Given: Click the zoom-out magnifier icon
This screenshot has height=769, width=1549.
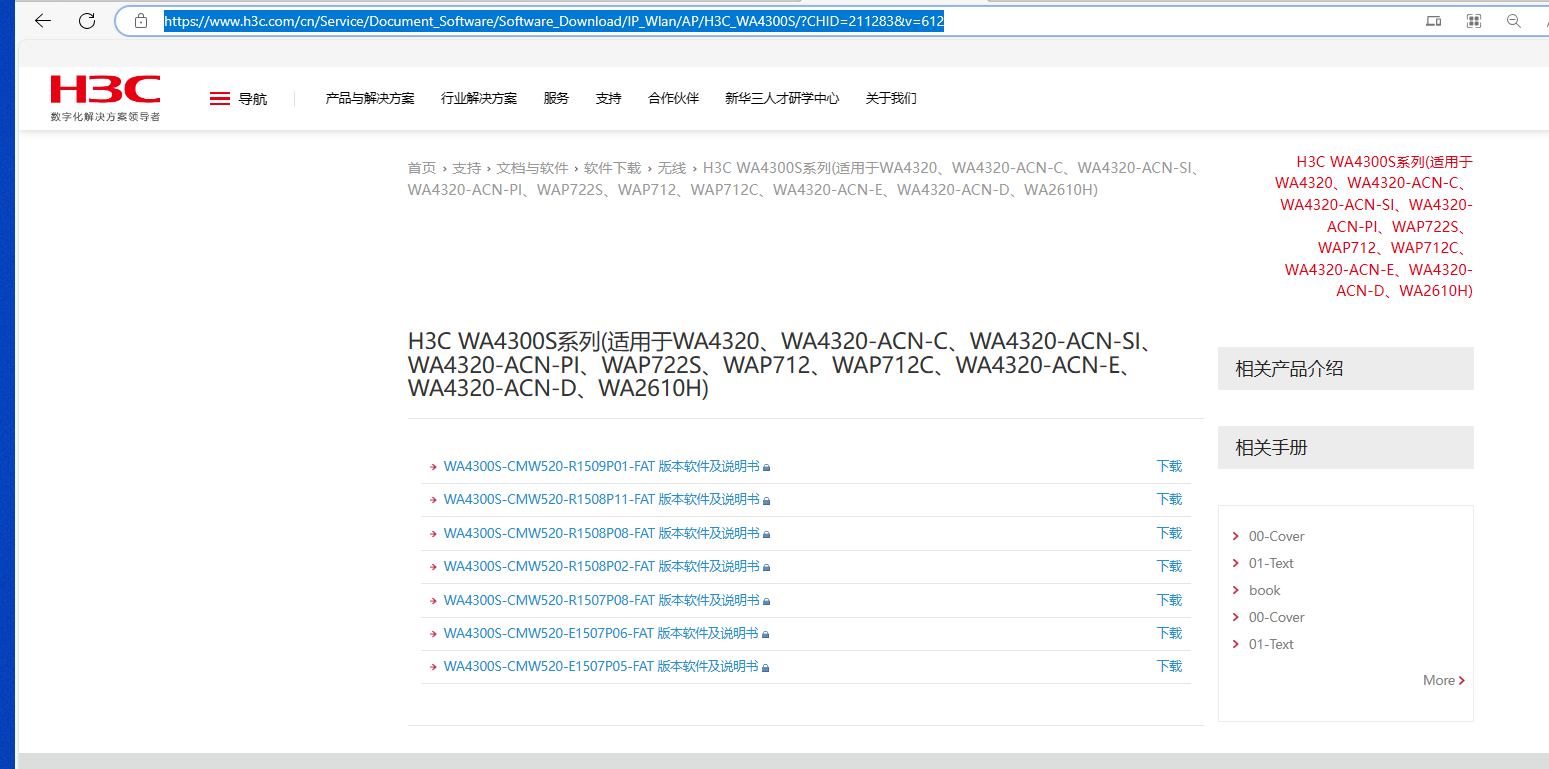Looking at the screenshot, I should pyautogui.click(x=1514, y=21).
